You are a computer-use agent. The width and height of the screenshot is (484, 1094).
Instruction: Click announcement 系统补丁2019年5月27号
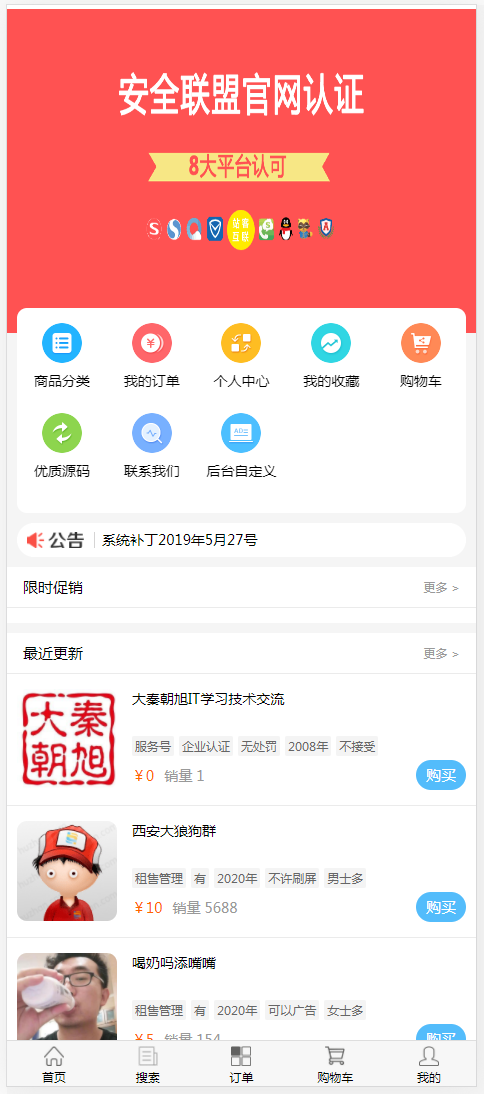click(x=180, y=540)
